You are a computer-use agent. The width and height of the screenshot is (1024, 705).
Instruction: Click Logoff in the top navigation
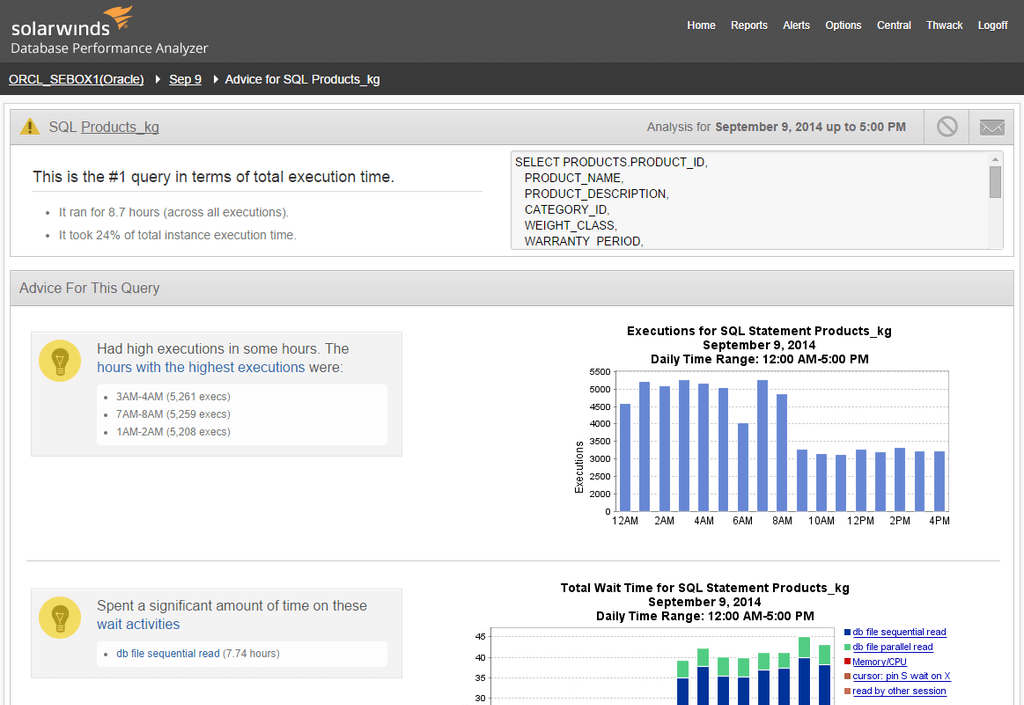[993, 25]
